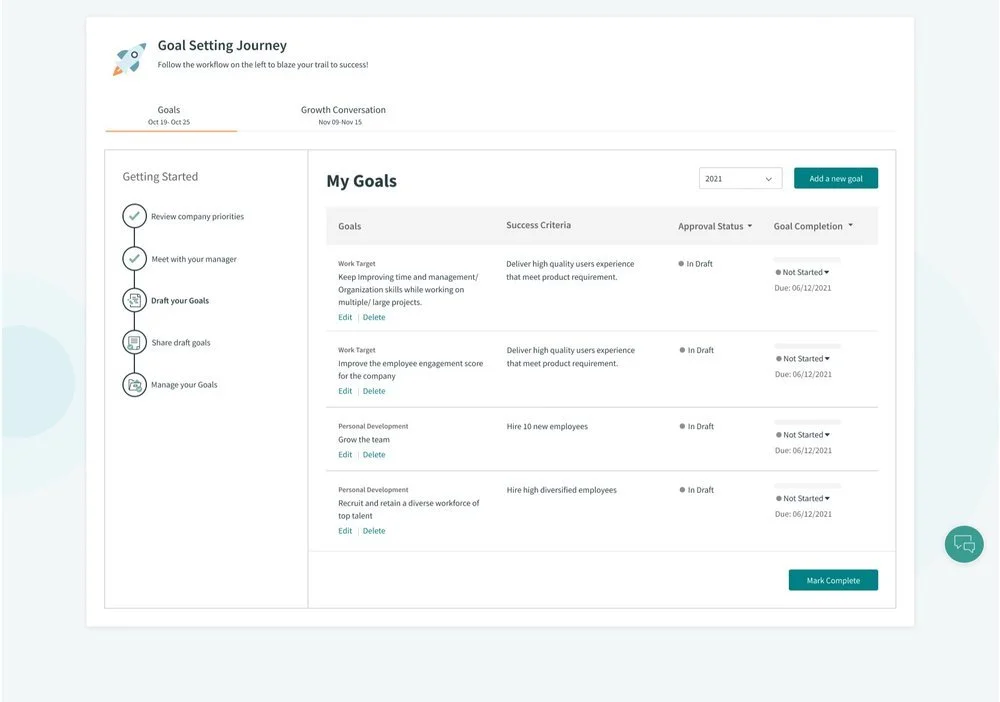Open Not Started dropdown for time management goal
Screen dimensions: 1000x702
tap(802, 272)
